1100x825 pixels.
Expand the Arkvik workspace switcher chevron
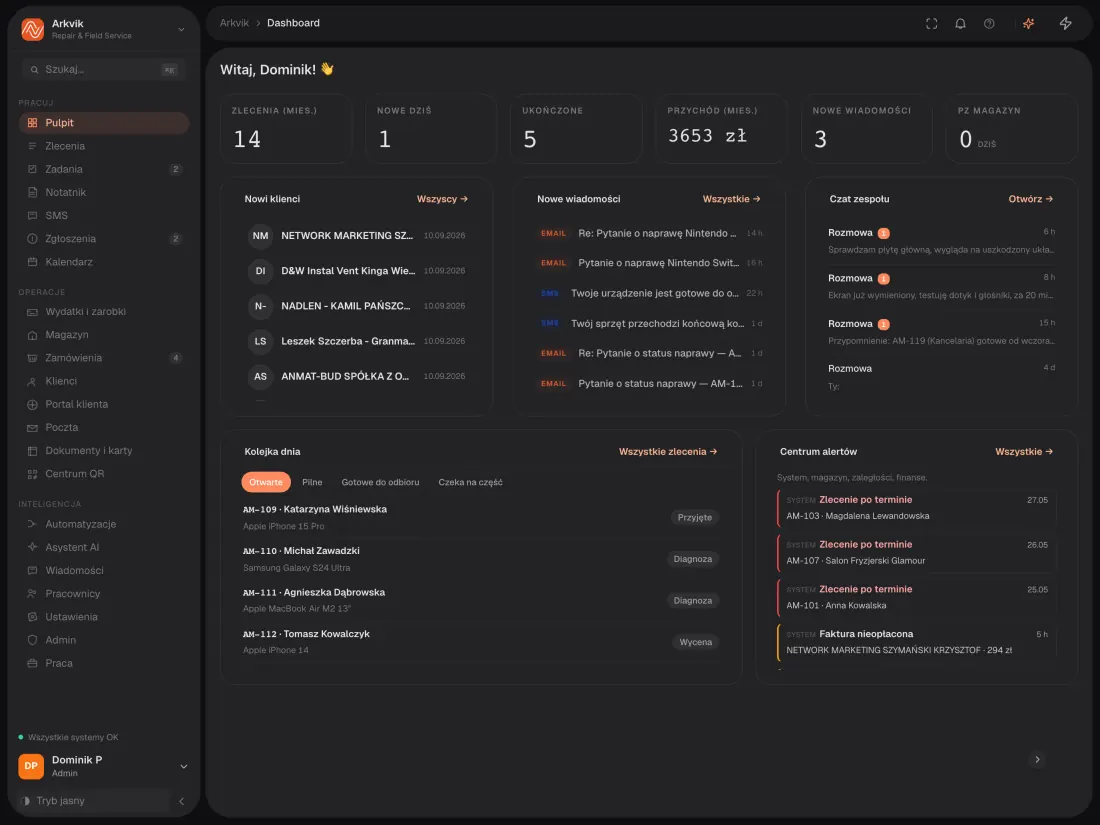(x=181, y=29)
